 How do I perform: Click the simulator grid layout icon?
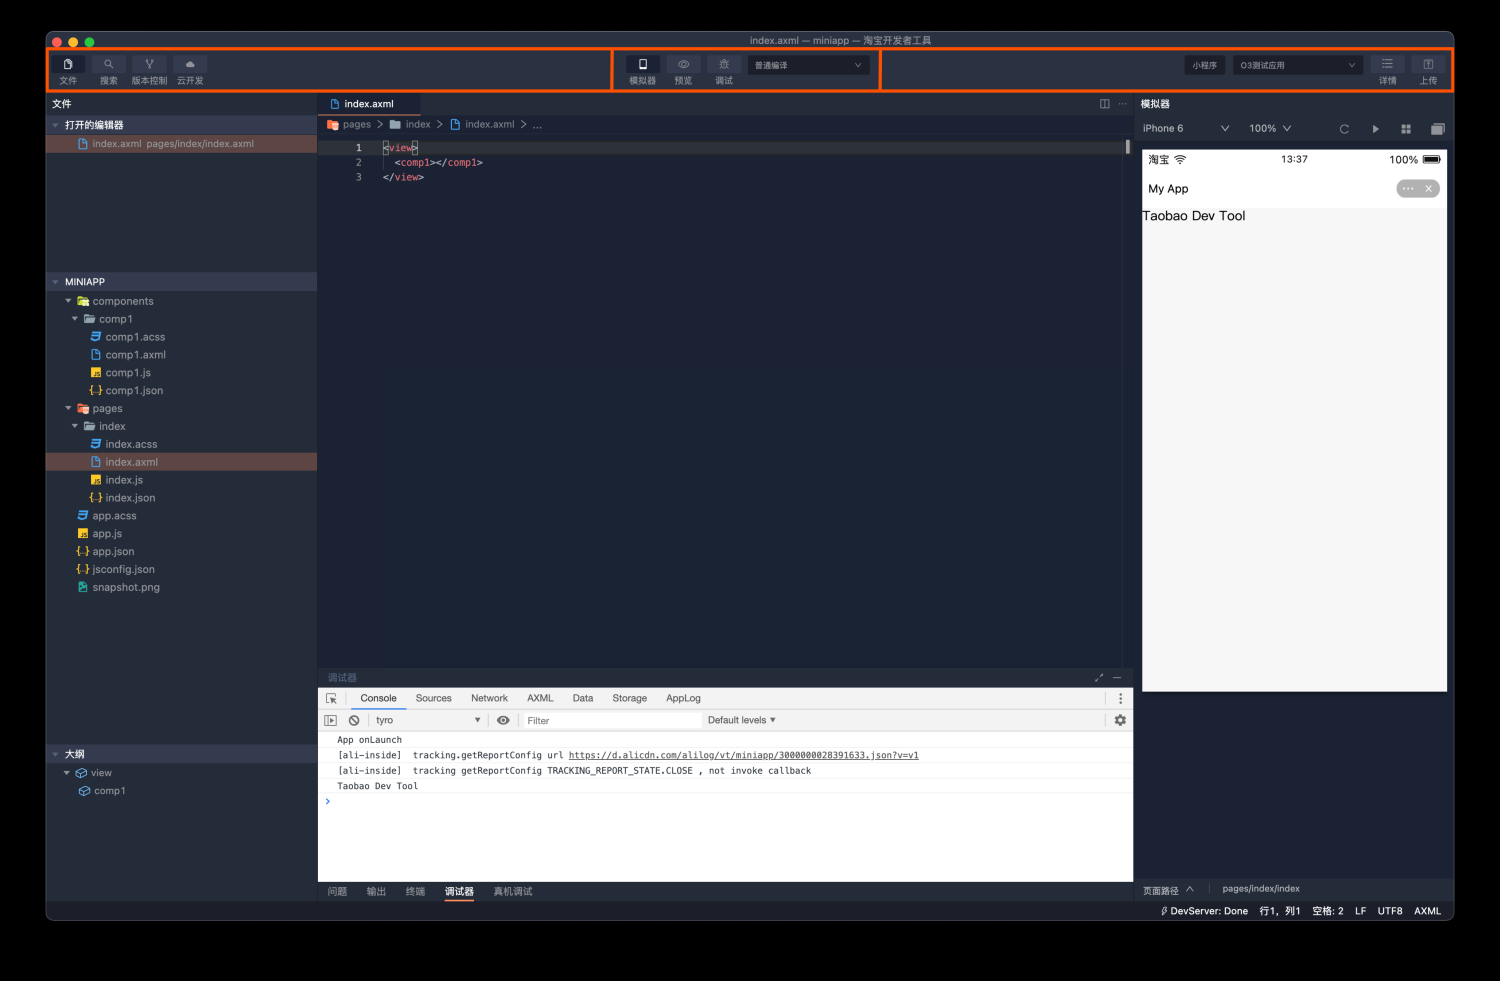[1406, 129]
